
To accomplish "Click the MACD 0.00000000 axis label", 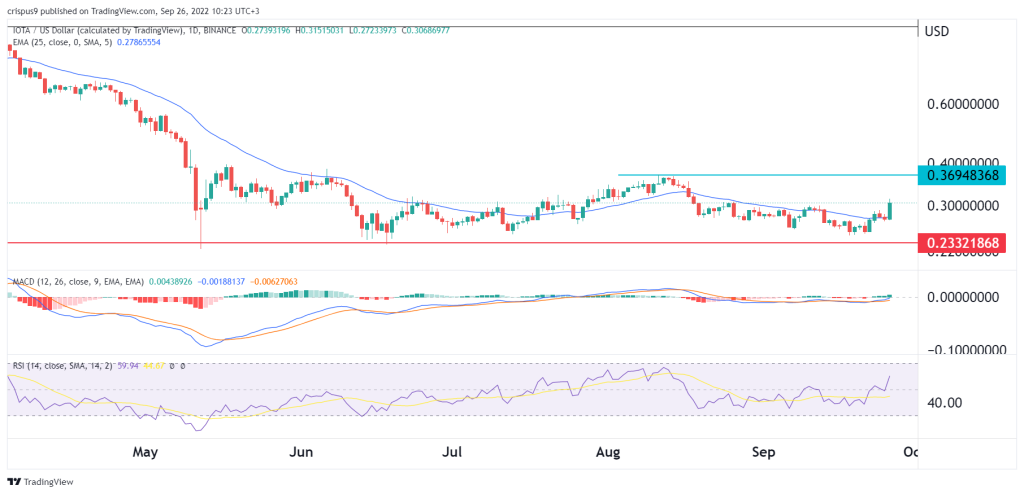I will tap(961, 297).
